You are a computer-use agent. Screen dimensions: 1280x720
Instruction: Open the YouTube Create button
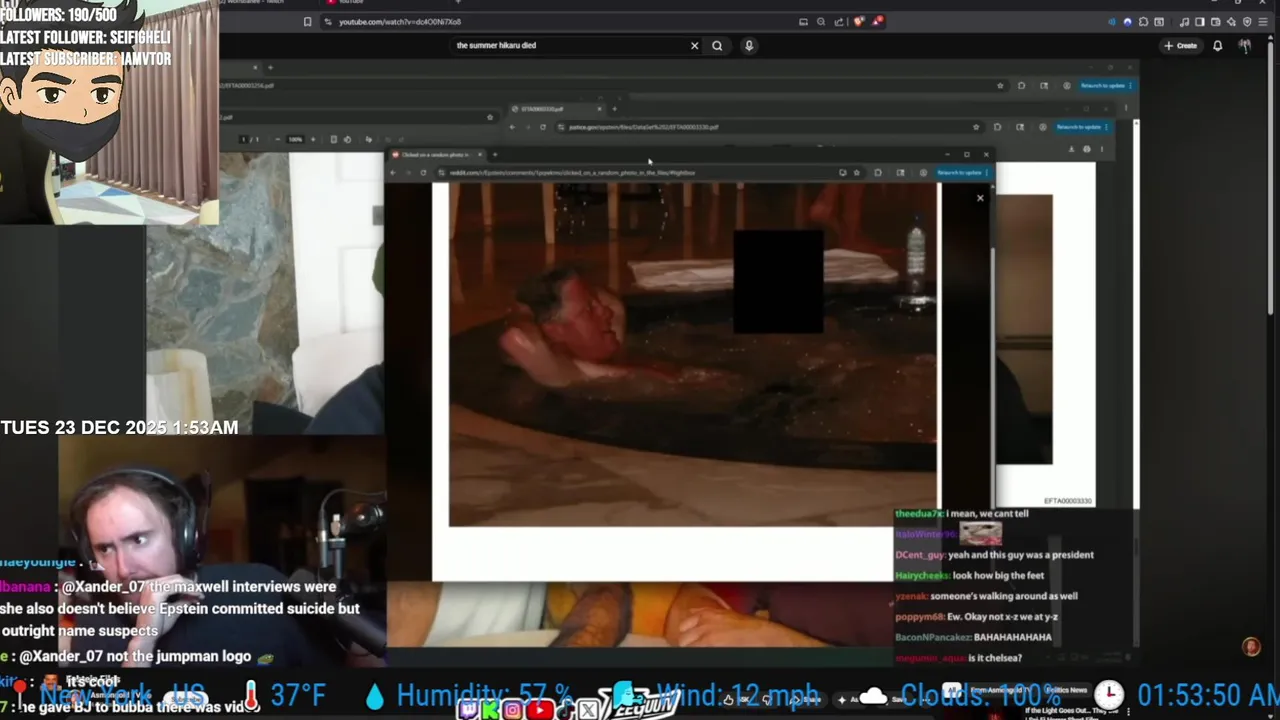coord(1180,45)
